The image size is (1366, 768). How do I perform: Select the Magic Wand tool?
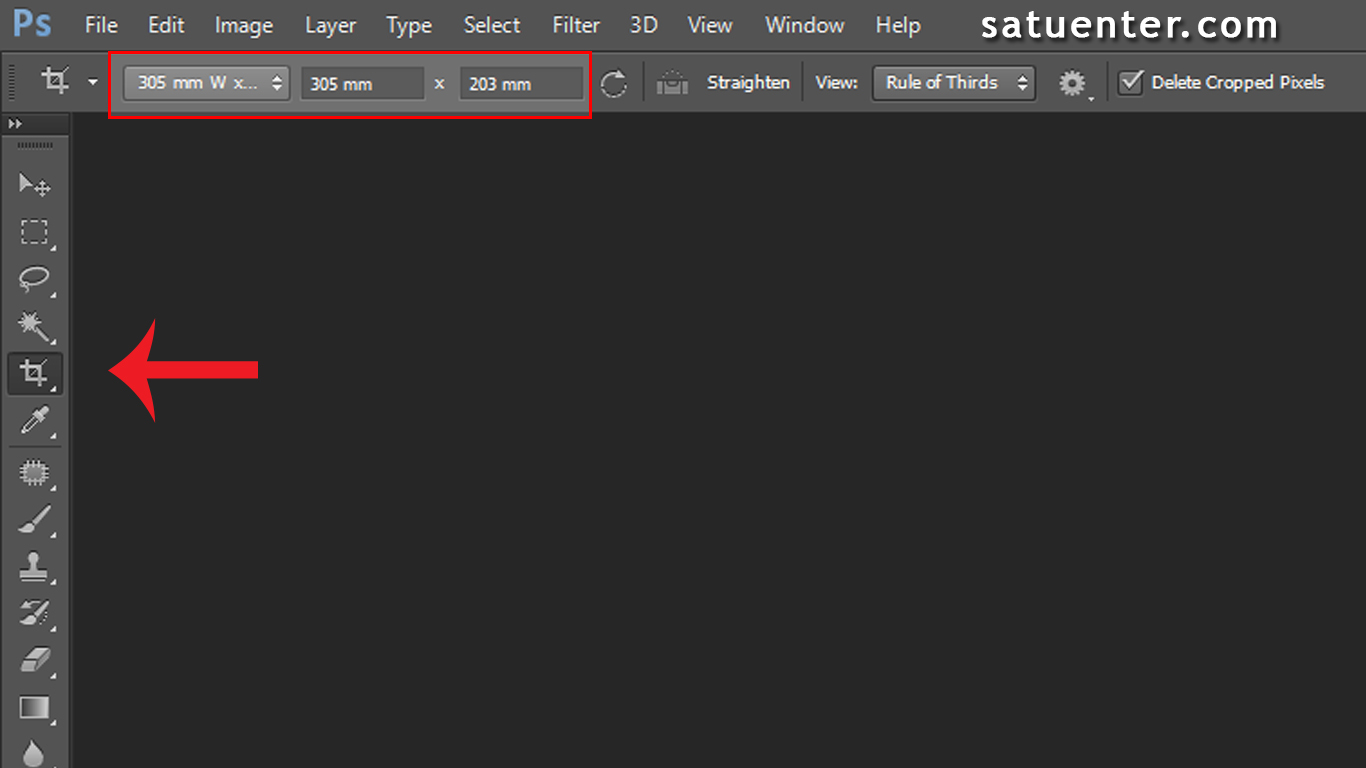point(34,327)
